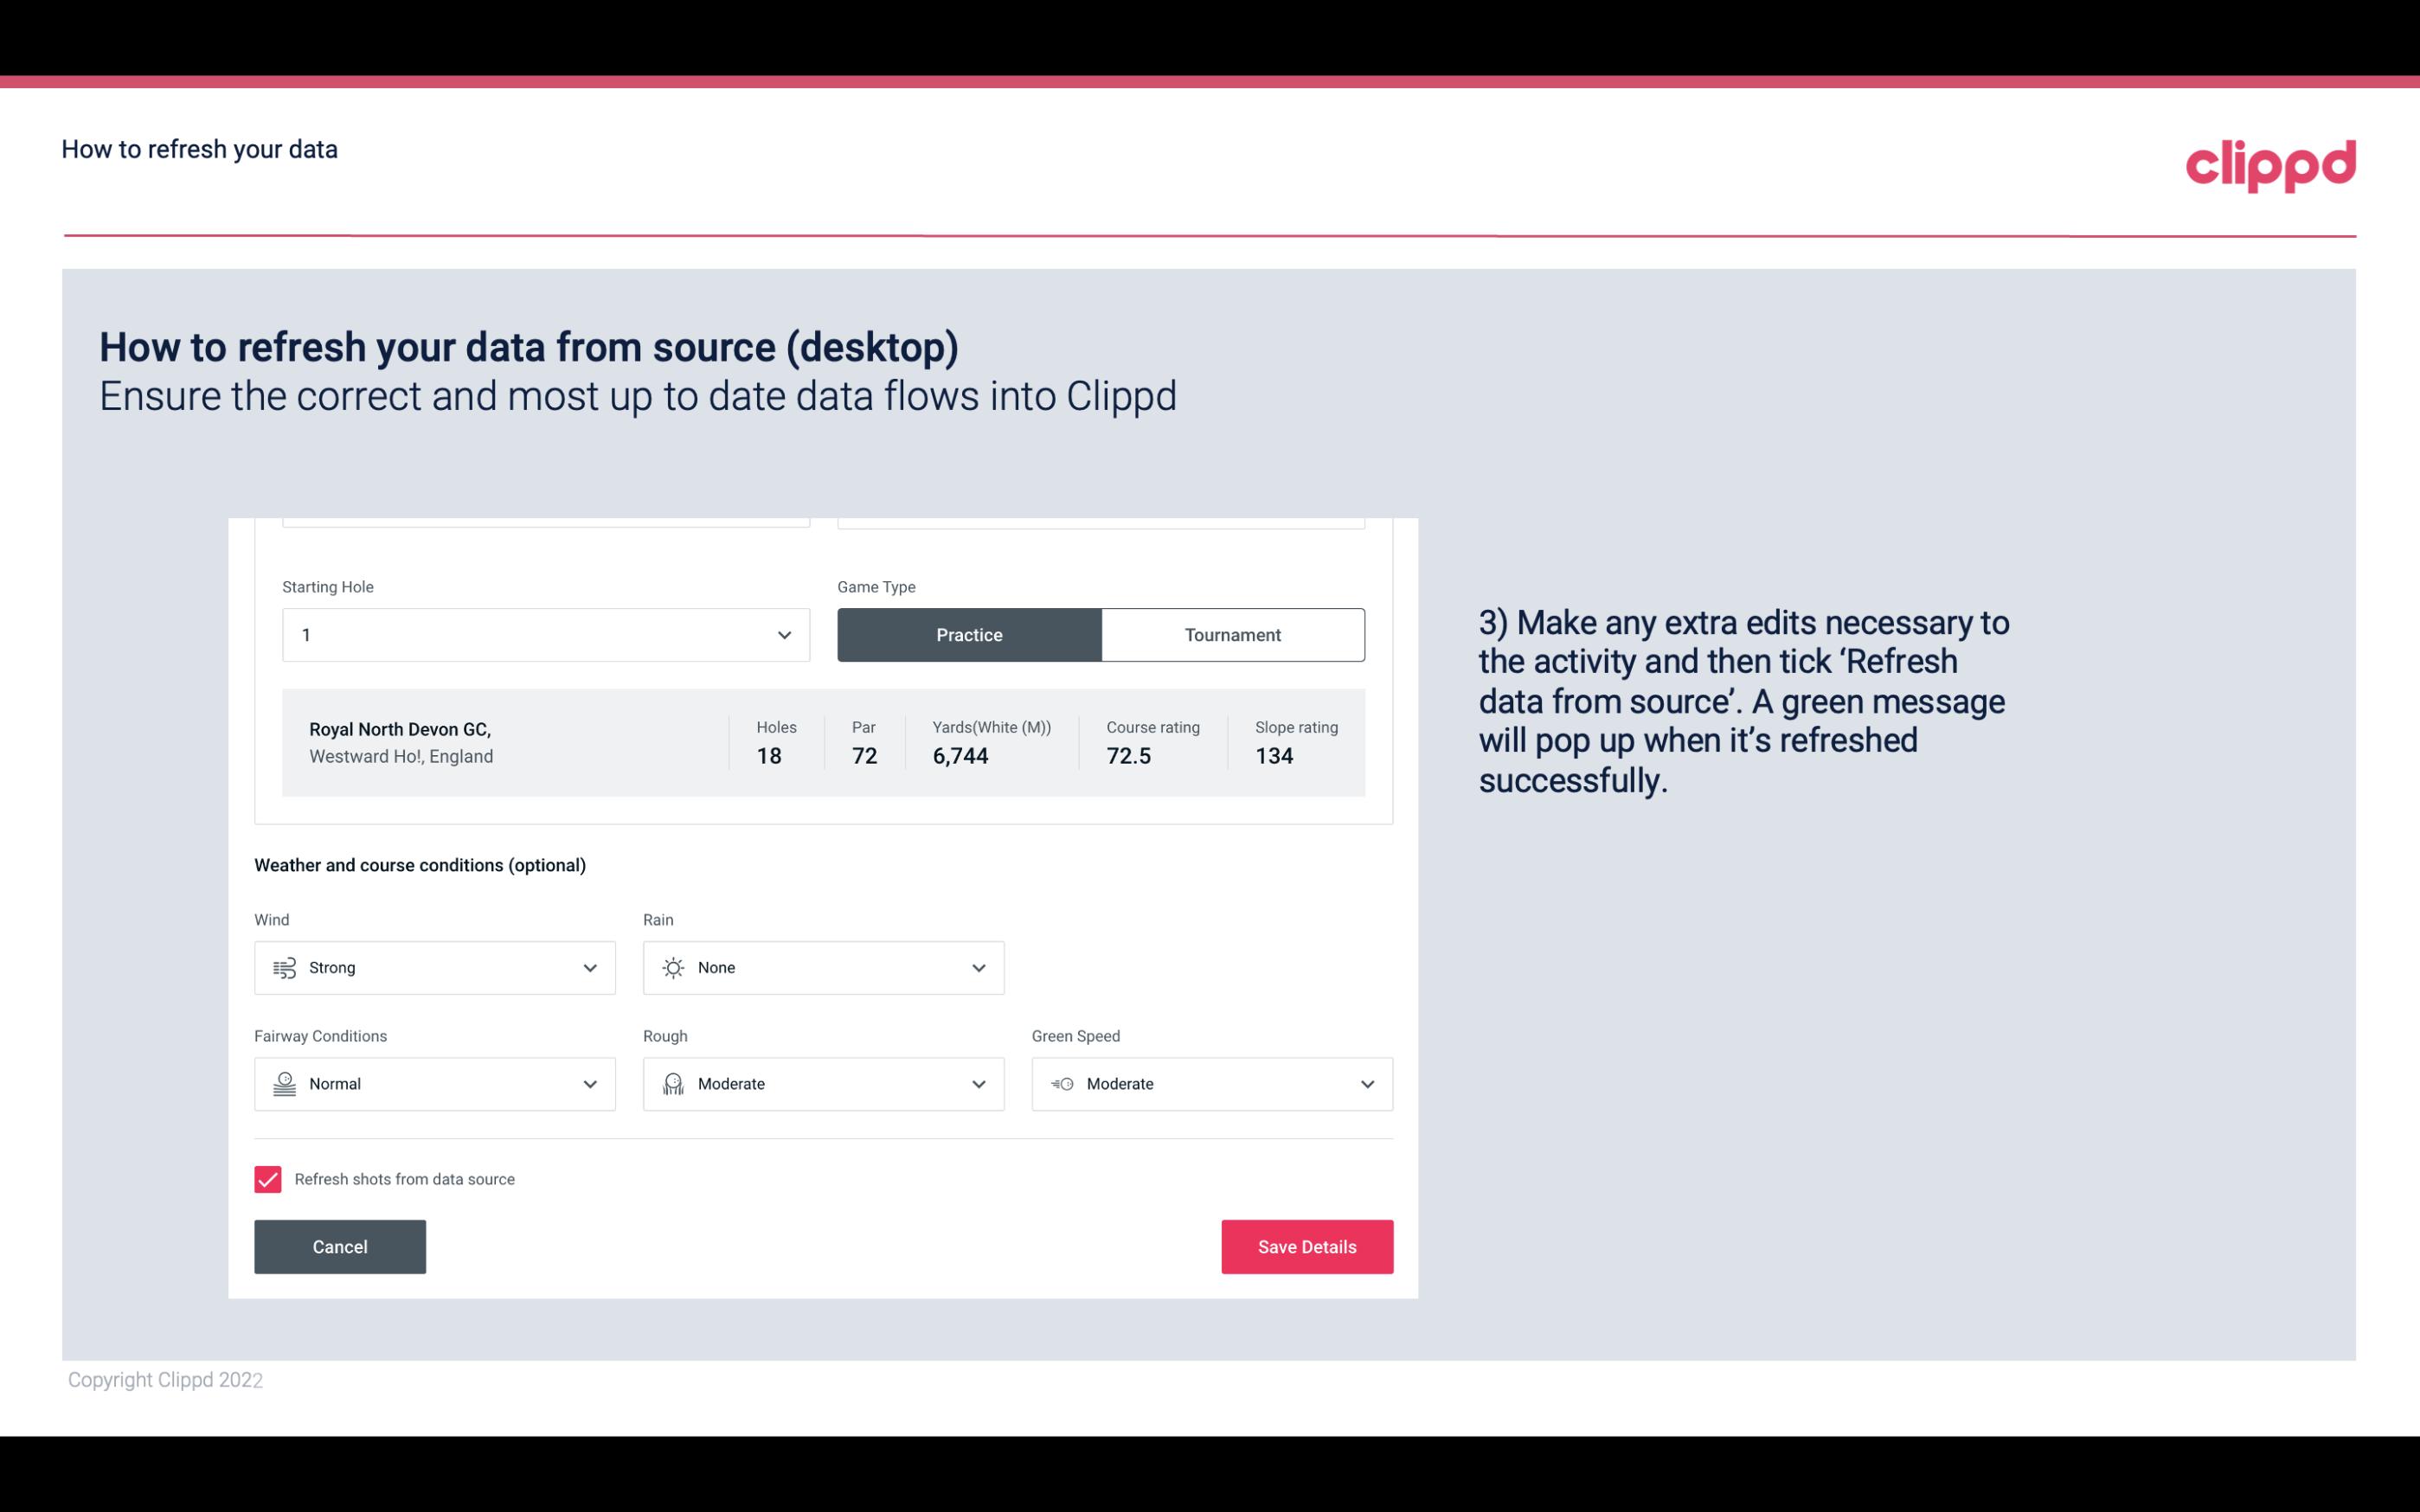Click the Clippd logo icon
The width and height of the screenshot is (2420, 1512).
click(x=2272, y=162)
